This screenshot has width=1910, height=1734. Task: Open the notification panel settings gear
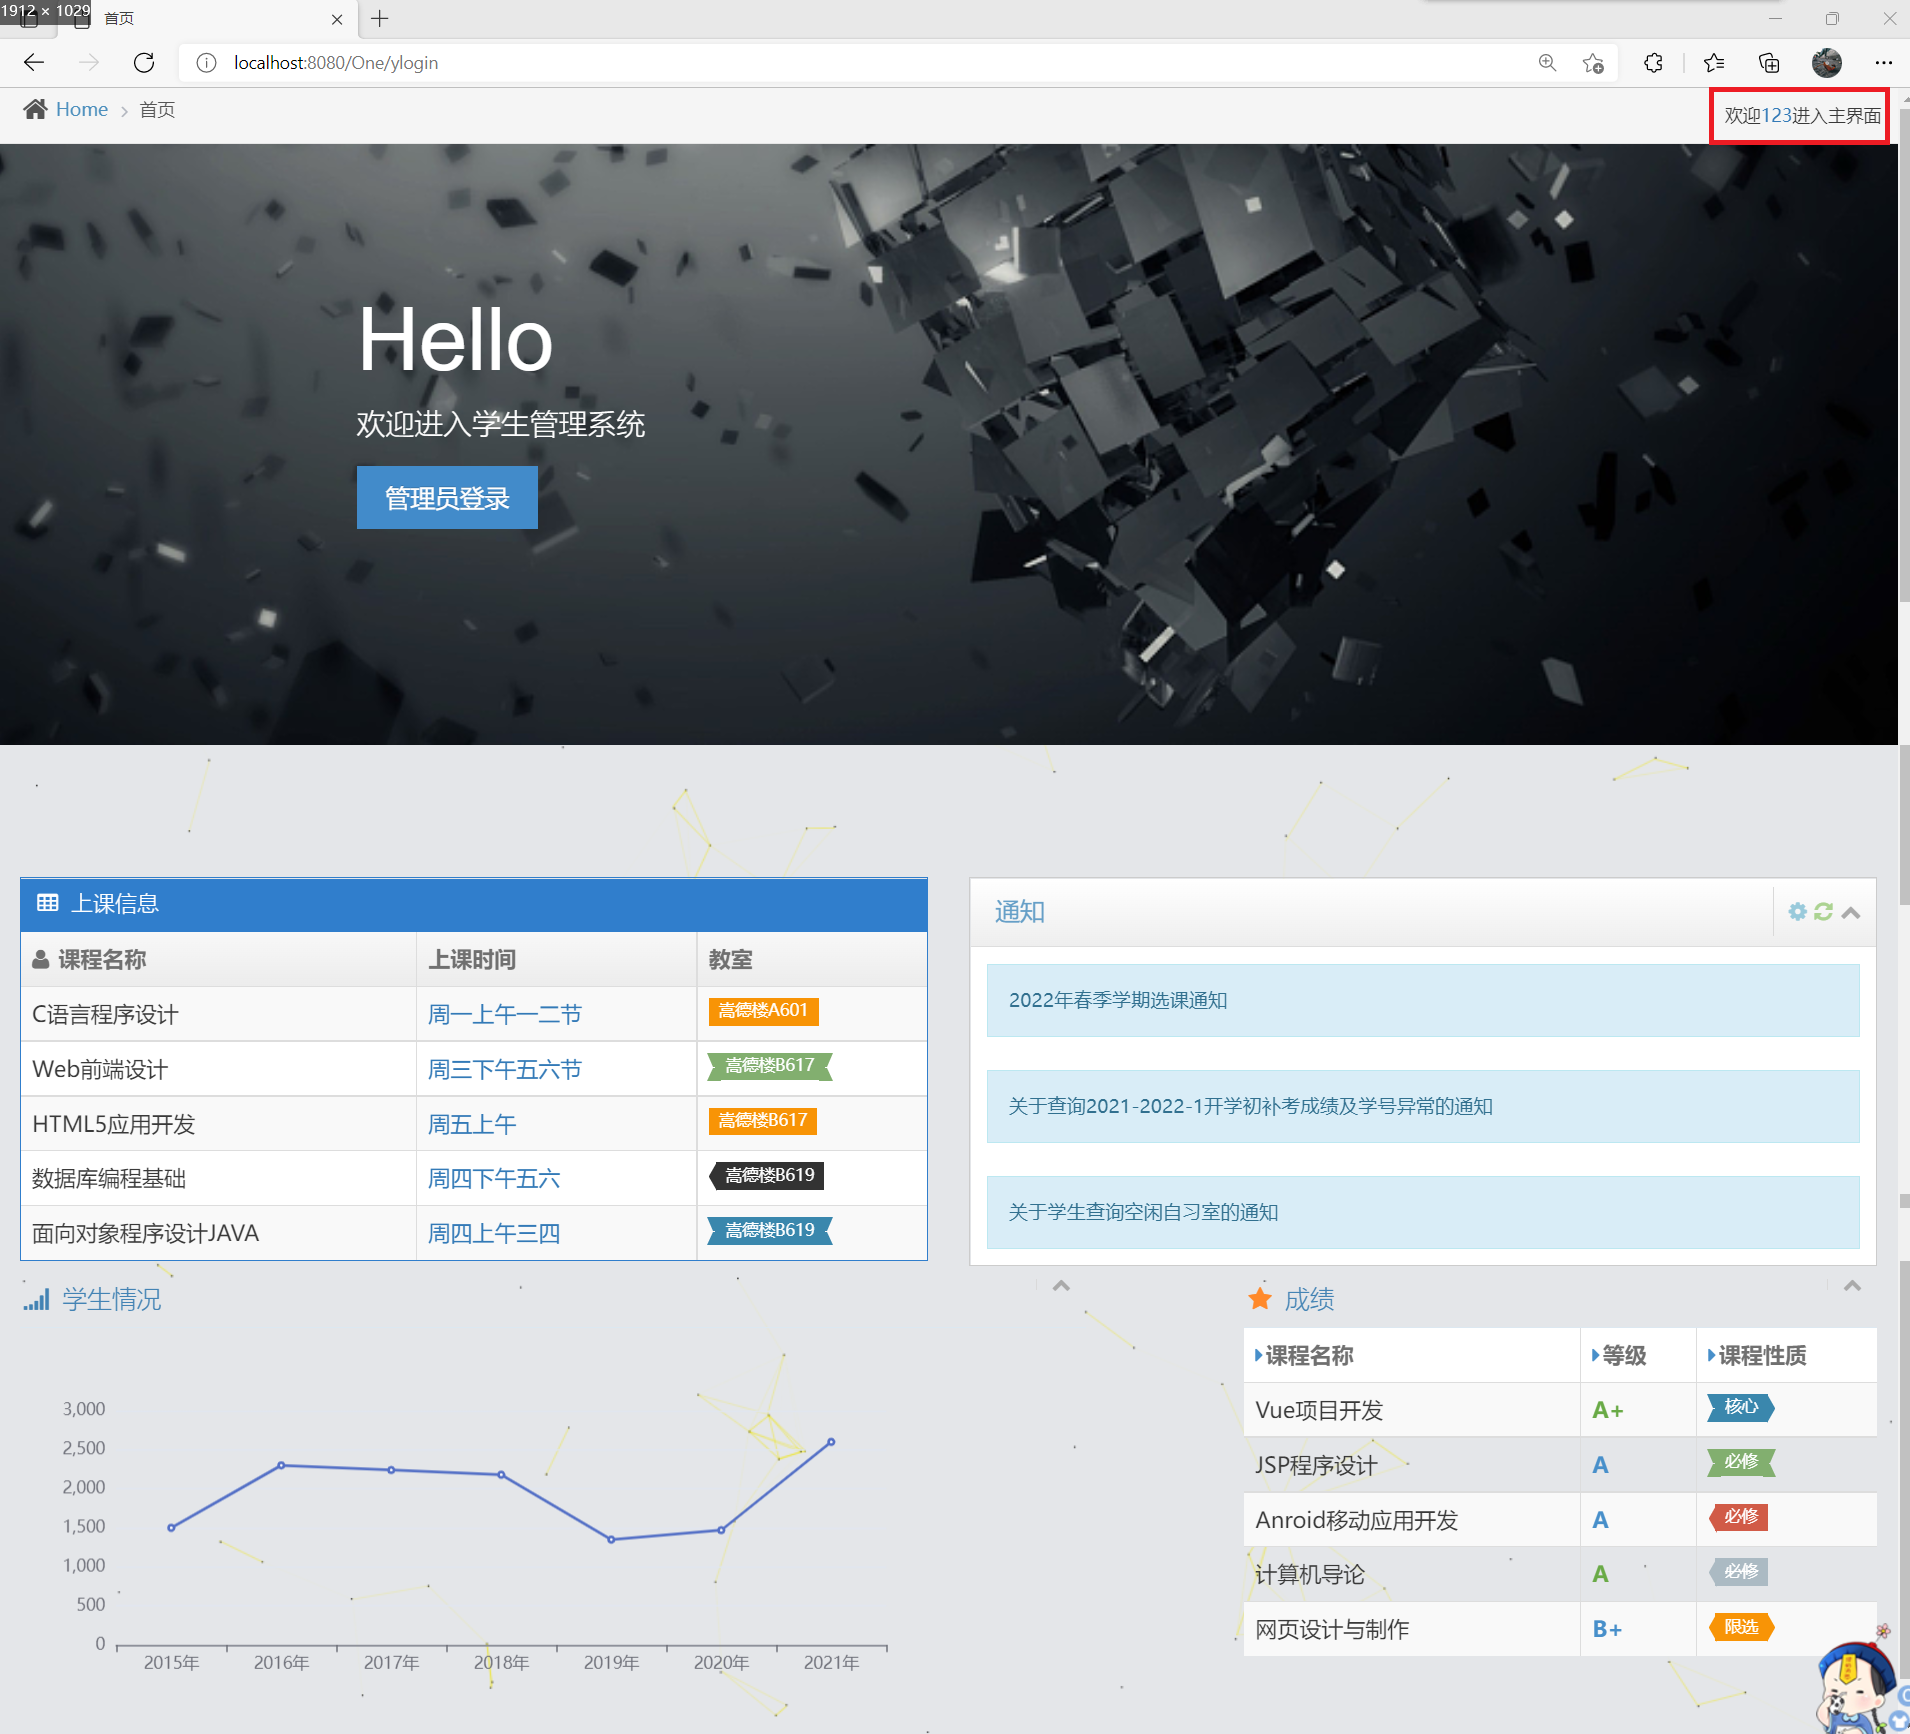click(x=1797, y=911)
